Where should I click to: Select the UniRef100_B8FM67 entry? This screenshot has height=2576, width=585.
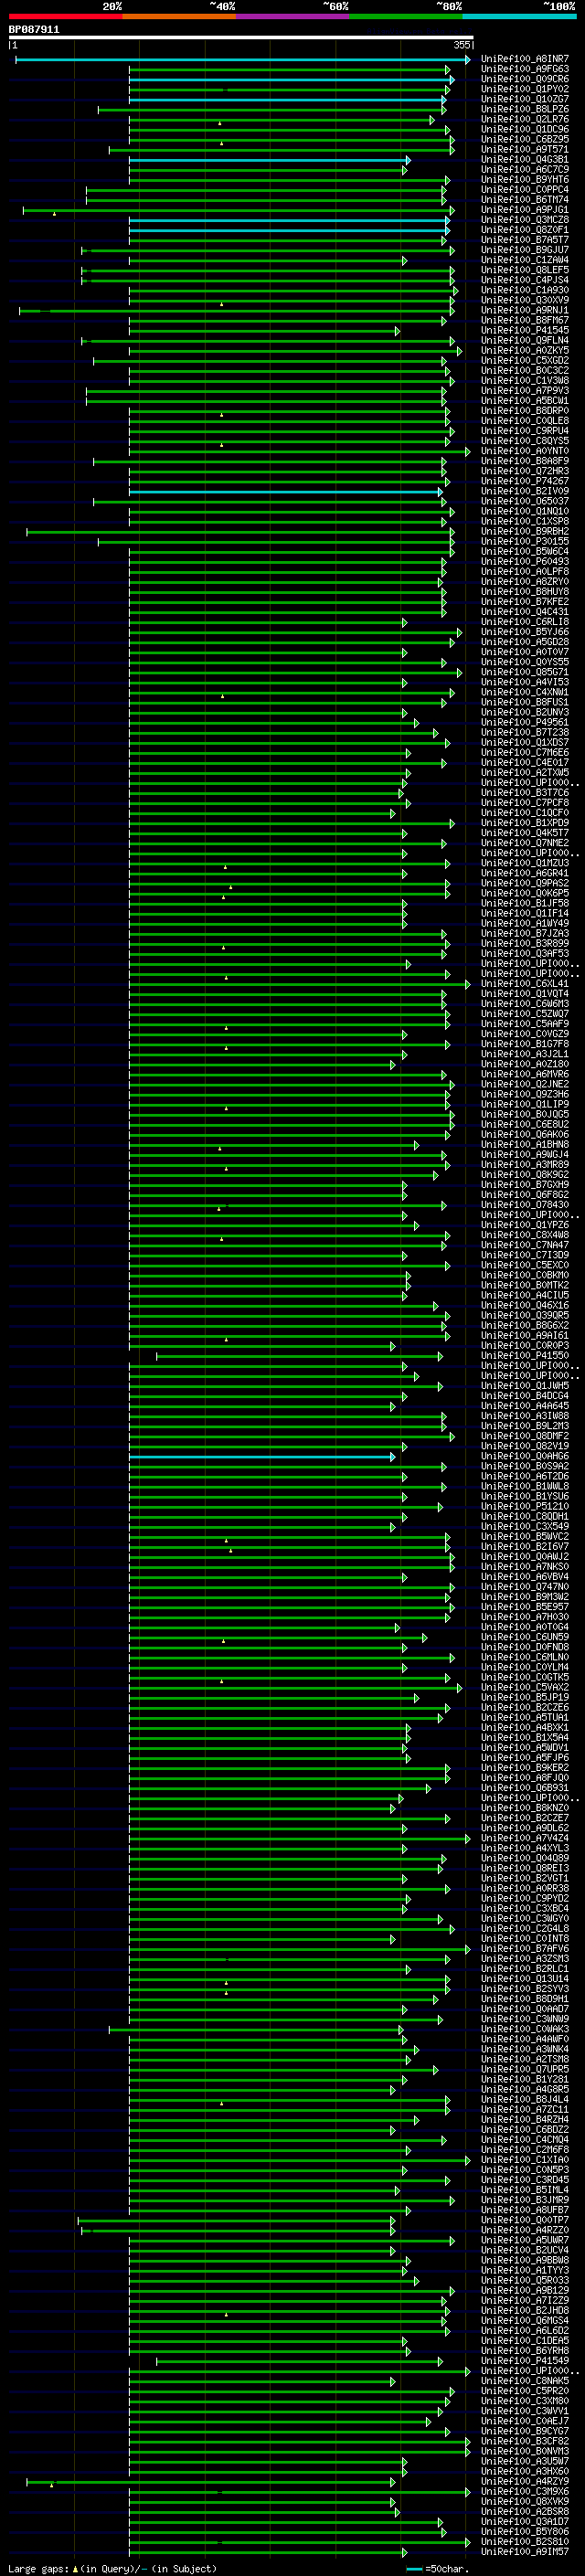pyautogui.click(x=525, y=320)
